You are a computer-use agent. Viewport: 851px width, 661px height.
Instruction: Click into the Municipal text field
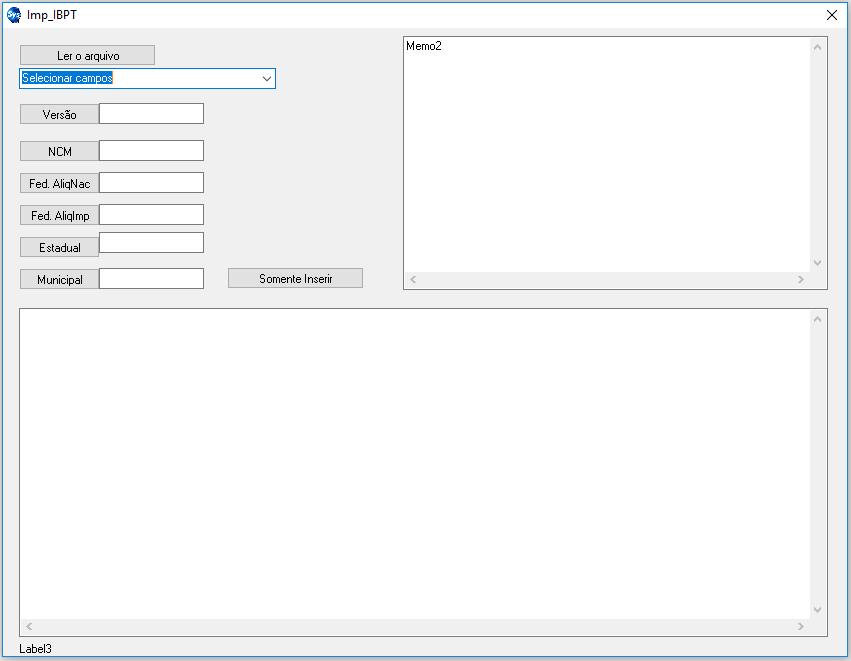point(151,279)
